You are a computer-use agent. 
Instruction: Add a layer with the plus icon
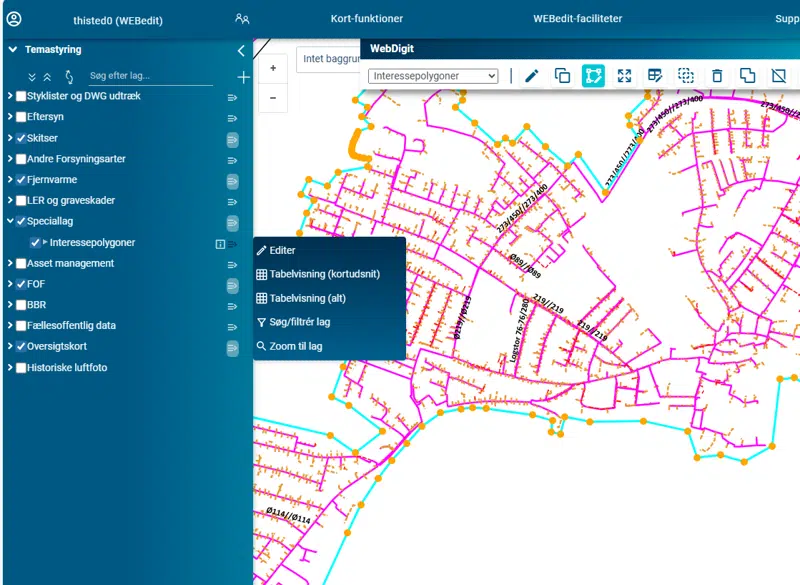[243, 77]
